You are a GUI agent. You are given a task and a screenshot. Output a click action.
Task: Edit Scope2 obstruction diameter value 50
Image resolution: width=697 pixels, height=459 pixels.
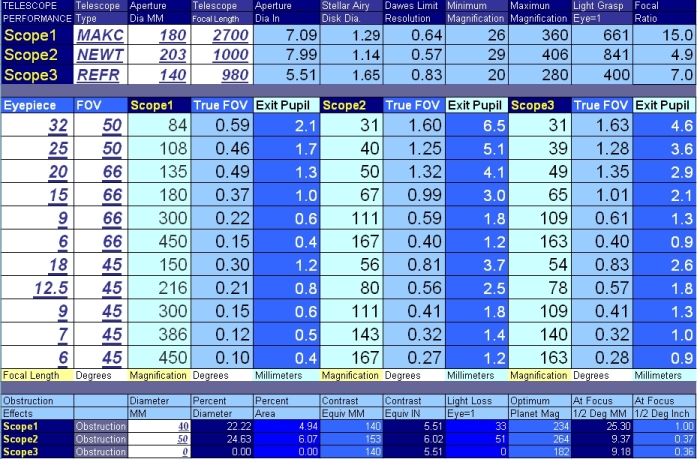pos(159,439)
